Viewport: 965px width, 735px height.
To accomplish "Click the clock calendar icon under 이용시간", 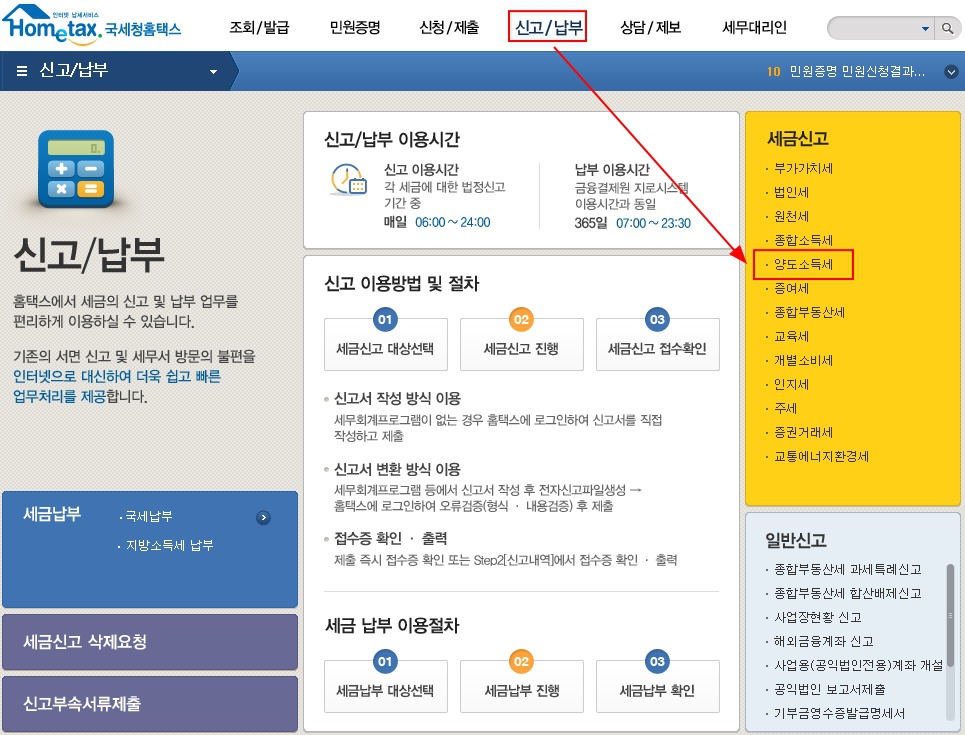I will click(348, 180).
